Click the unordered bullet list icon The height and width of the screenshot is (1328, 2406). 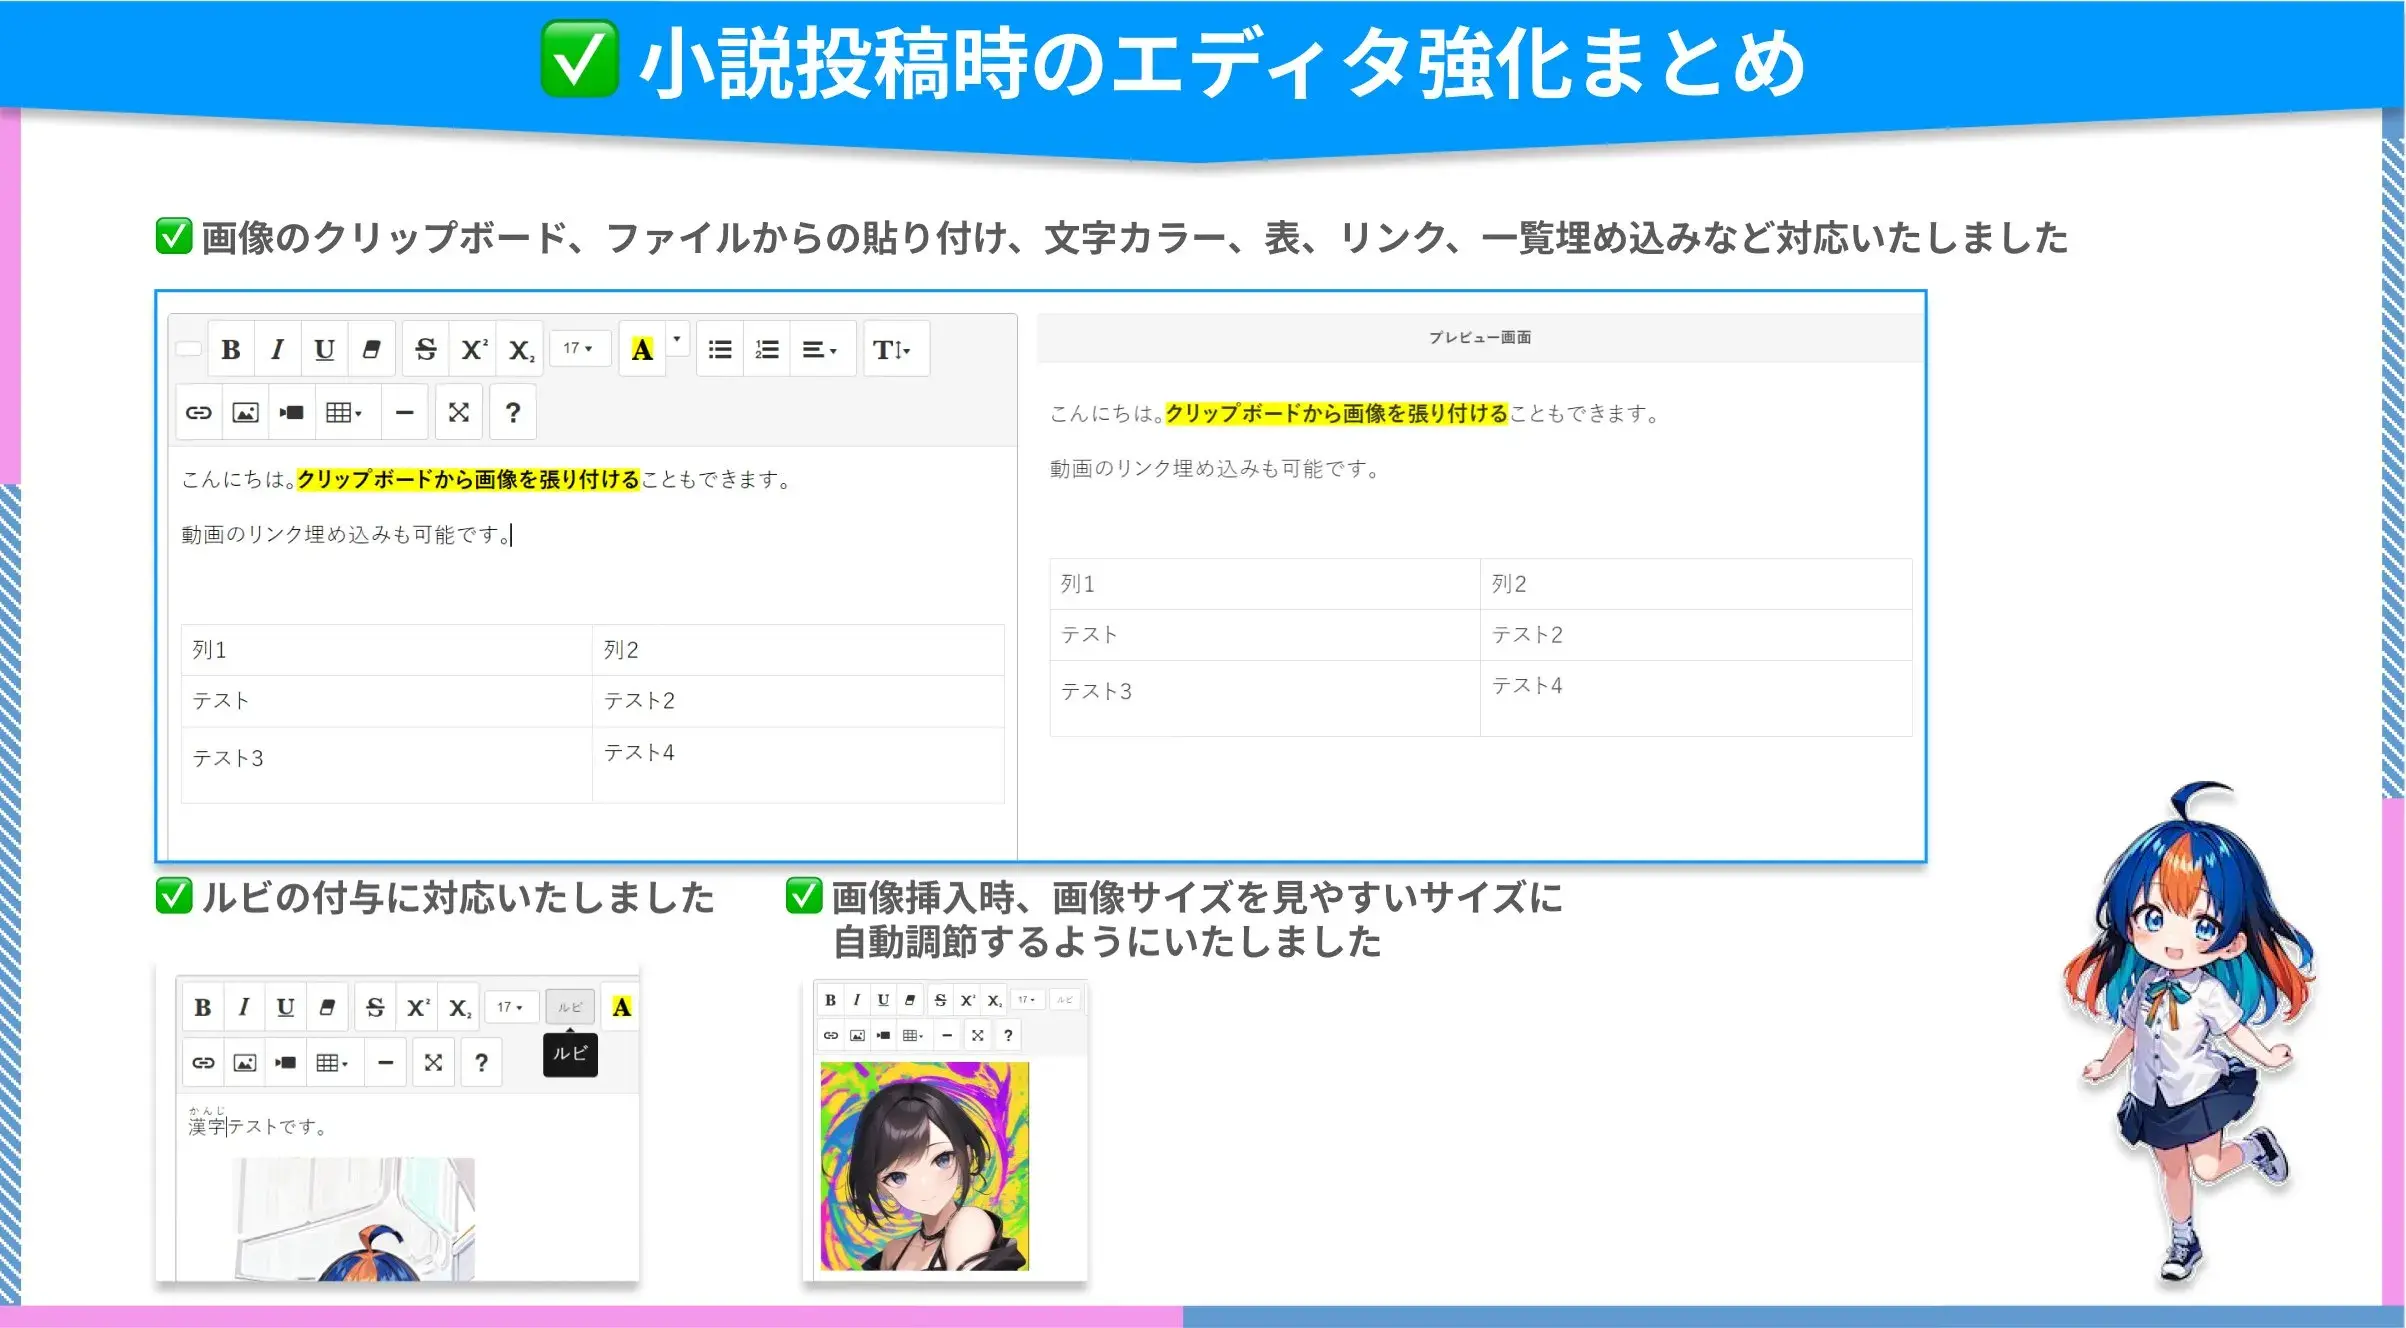pyautogui.click(x=720, y=349)
